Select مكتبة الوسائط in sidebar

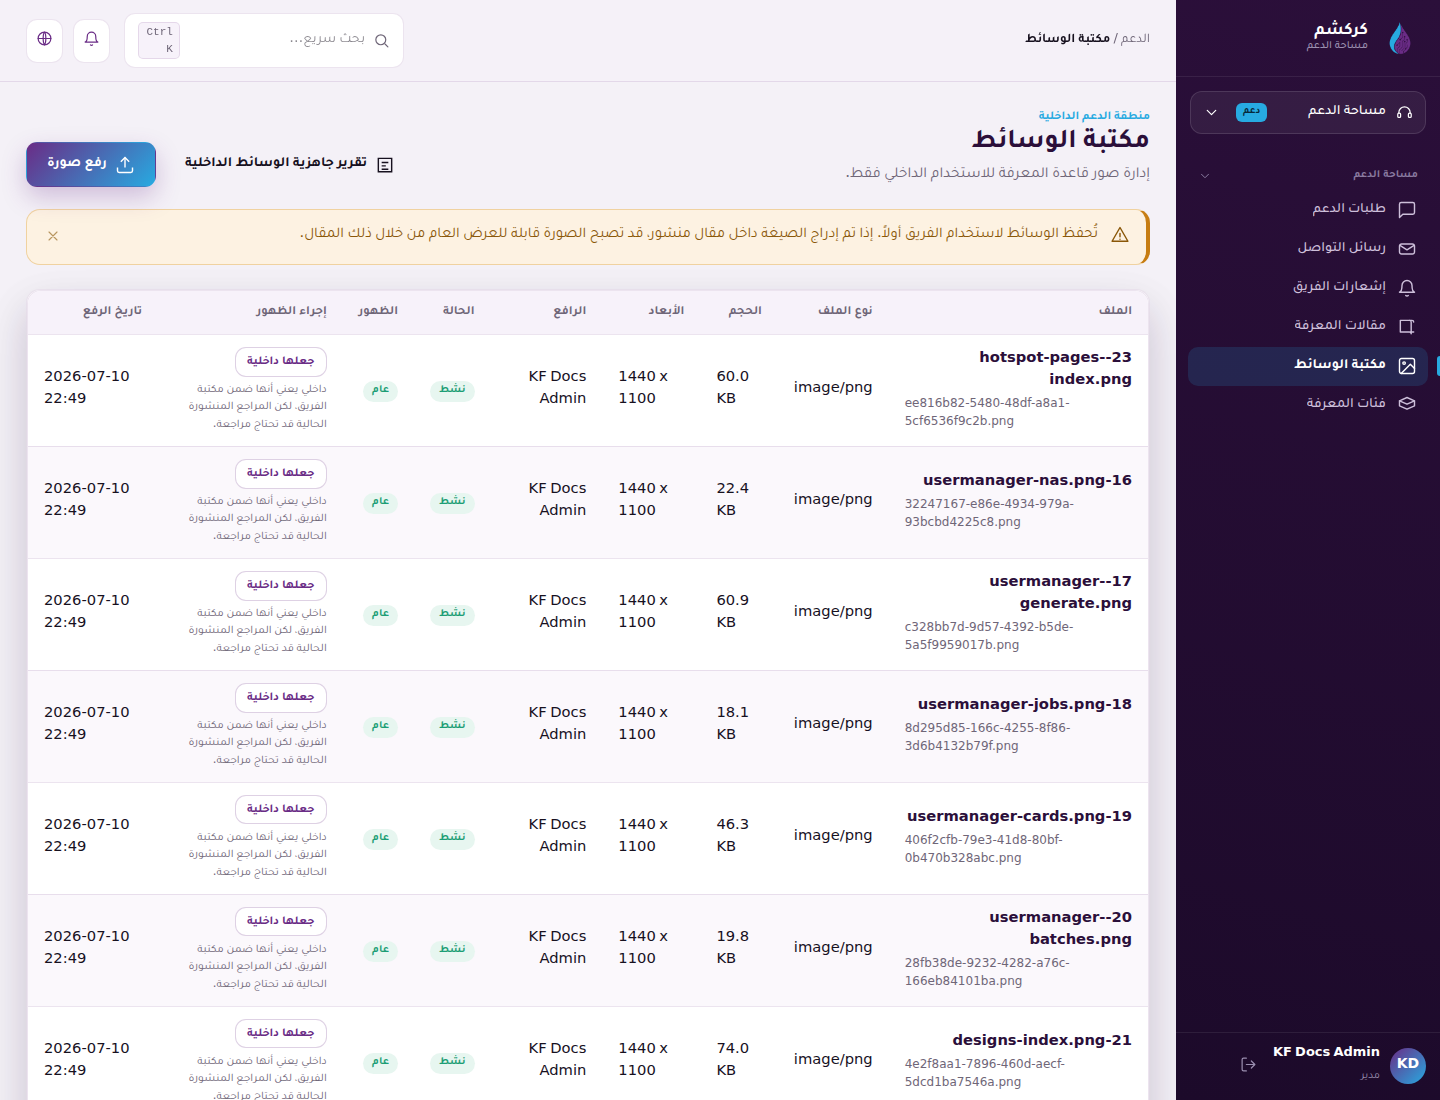point(1308,365)
